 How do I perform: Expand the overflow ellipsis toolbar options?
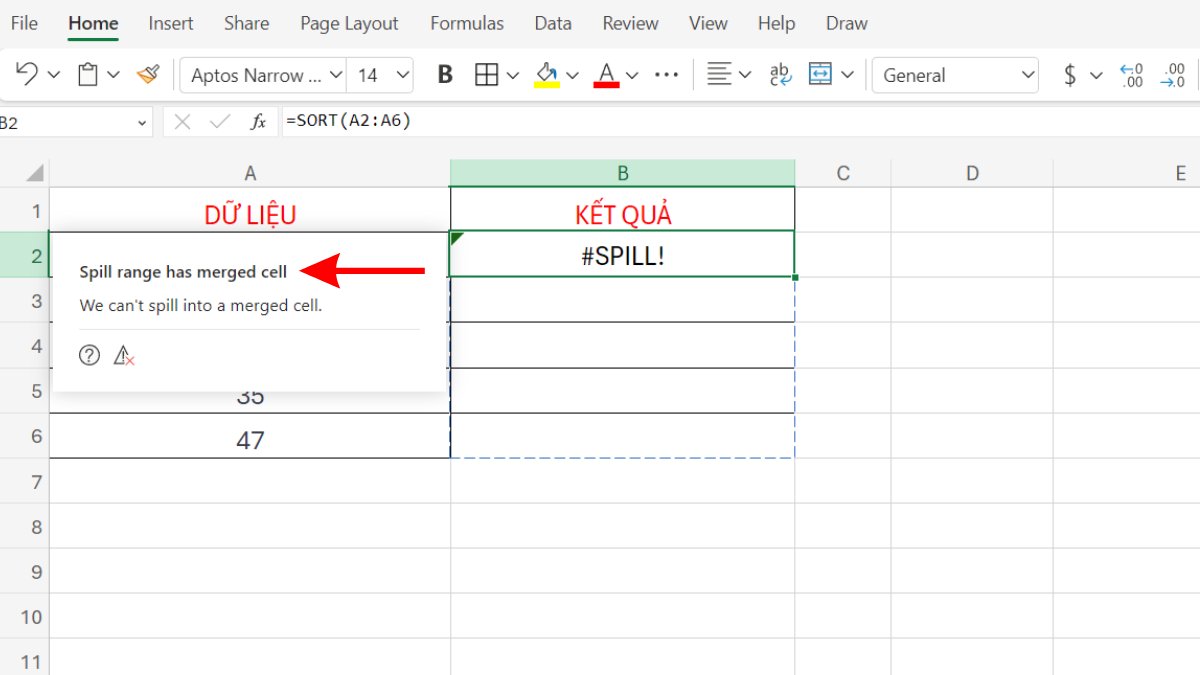pos(666,75)
